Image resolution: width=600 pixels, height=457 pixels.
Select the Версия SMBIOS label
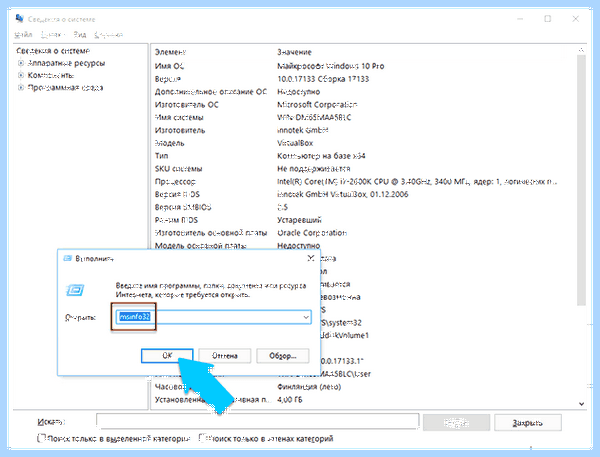(183, 207)
